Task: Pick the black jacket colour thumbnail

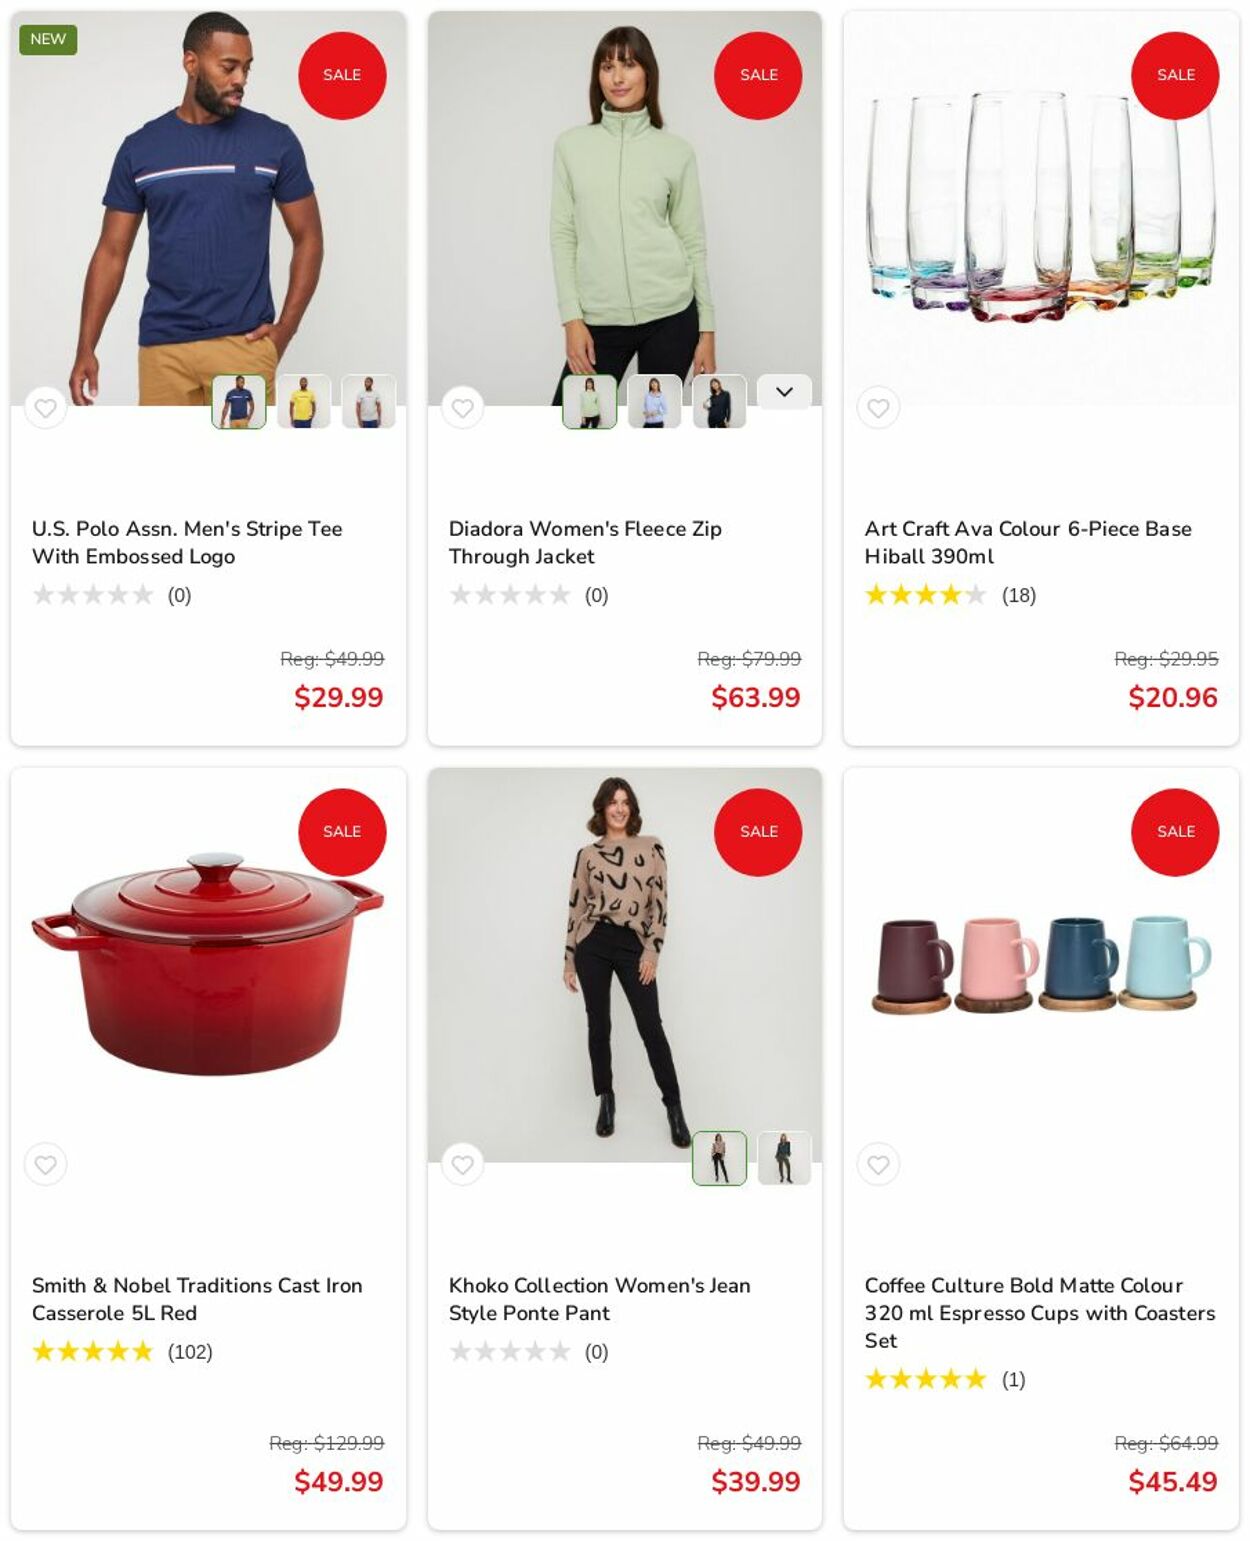Action: (719, 401)
